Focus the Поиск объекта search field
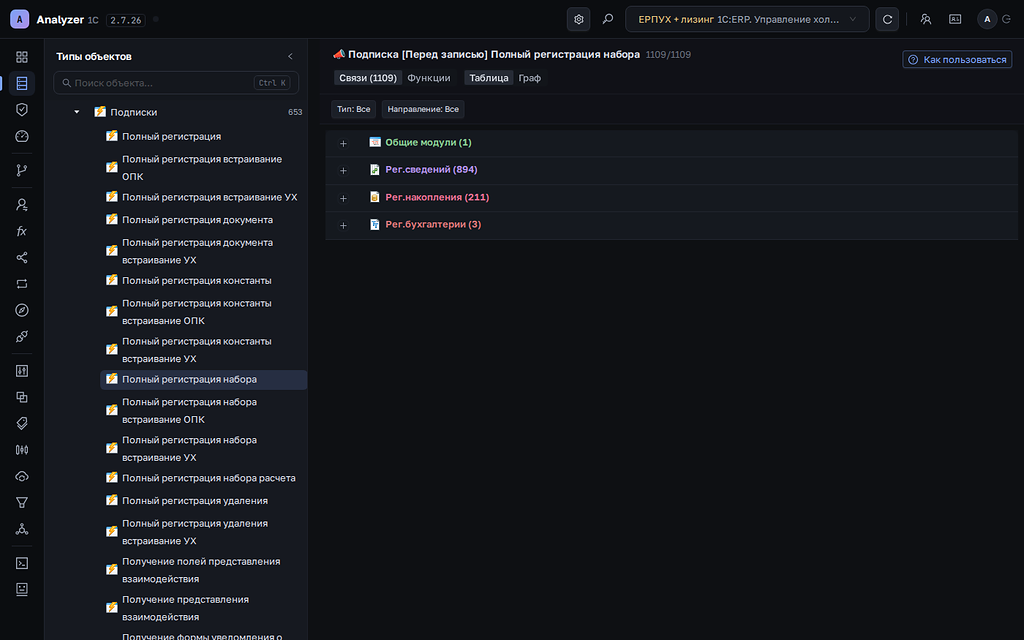The width and height of the screenshot is (1024, 640). click(x=176, y=83)
